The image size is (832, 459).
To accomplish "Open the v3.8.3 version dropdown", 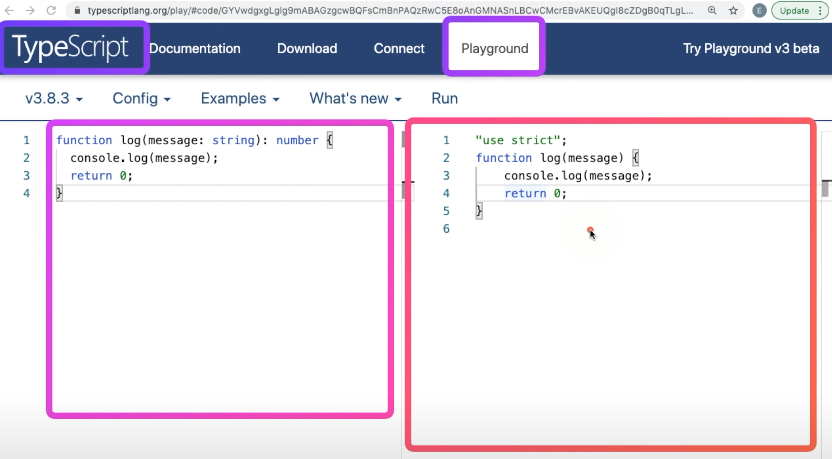I will tap(54, 99).
